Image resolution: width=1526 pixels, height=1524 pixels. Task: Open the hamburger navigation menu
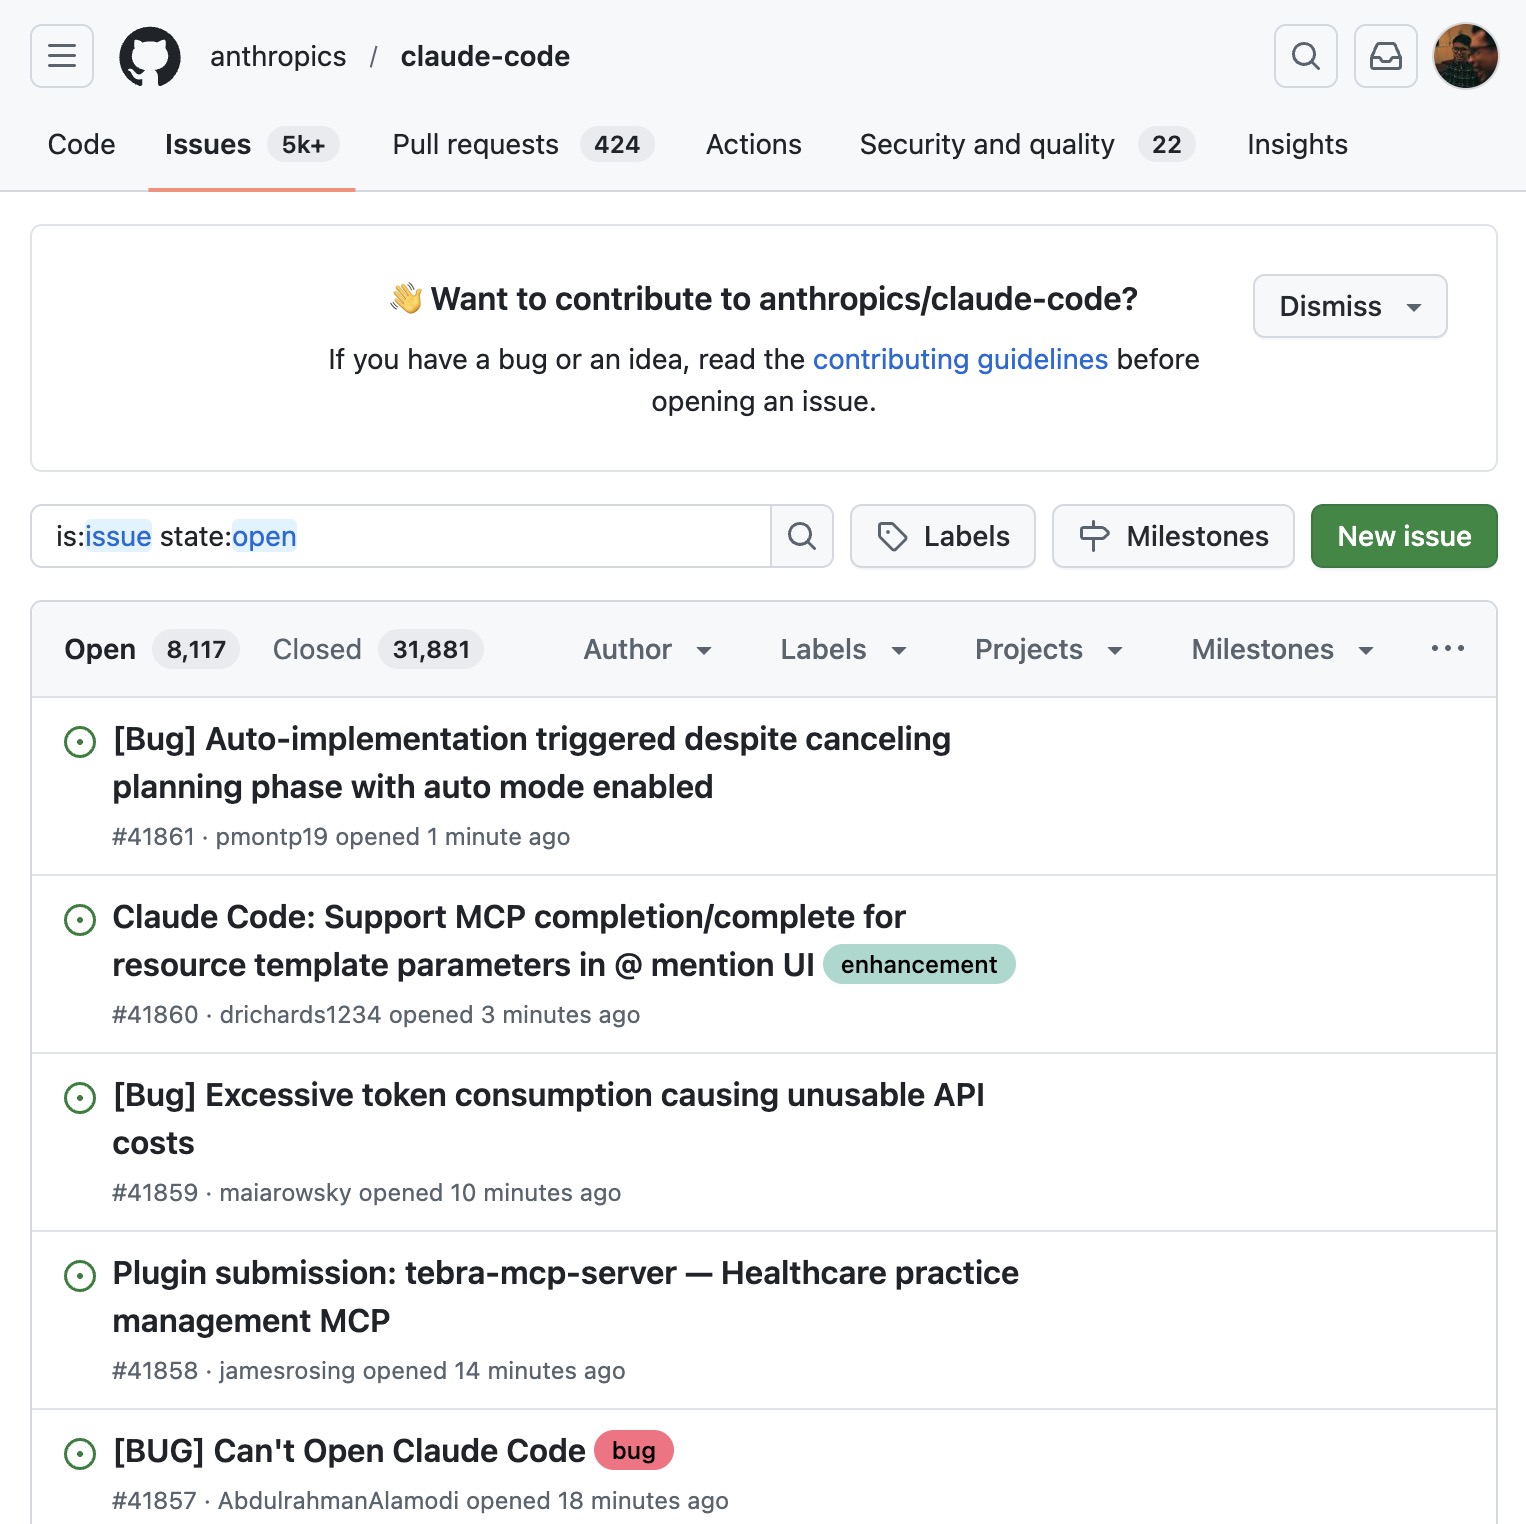(62, 56)
